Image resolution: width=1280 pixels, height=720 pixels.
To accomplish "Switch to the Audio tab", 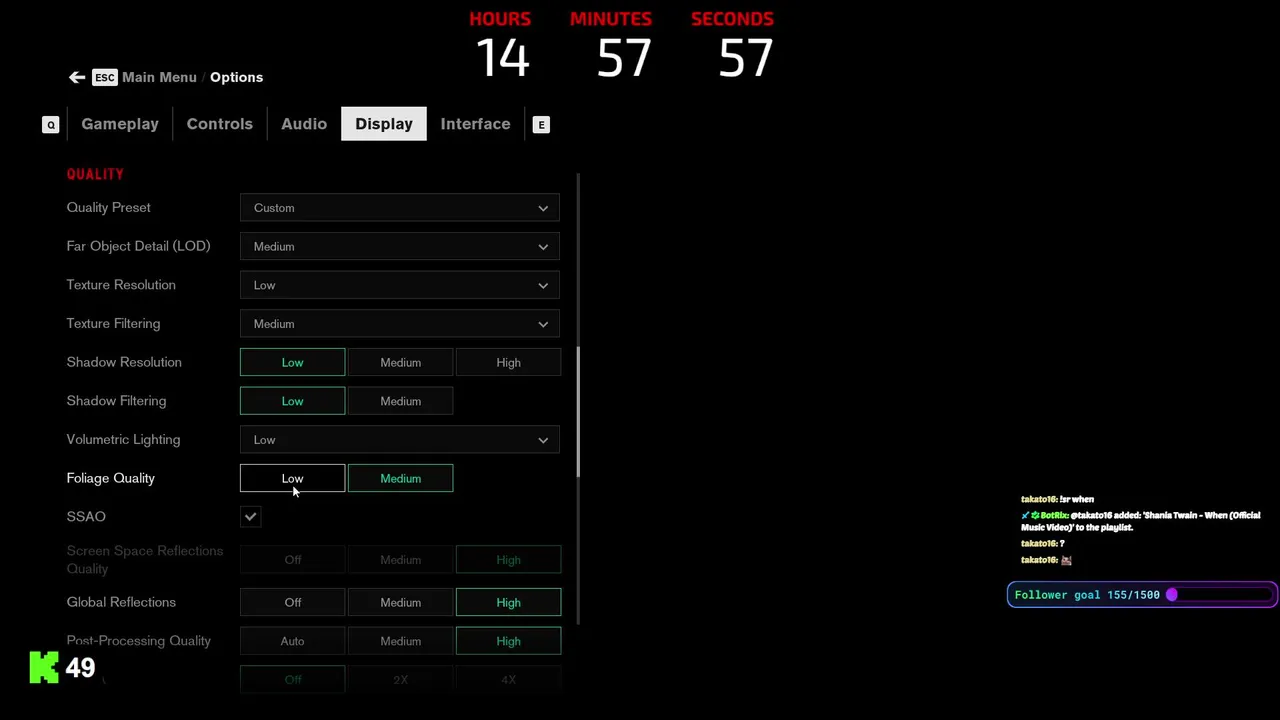I will (x=304, y=124).
